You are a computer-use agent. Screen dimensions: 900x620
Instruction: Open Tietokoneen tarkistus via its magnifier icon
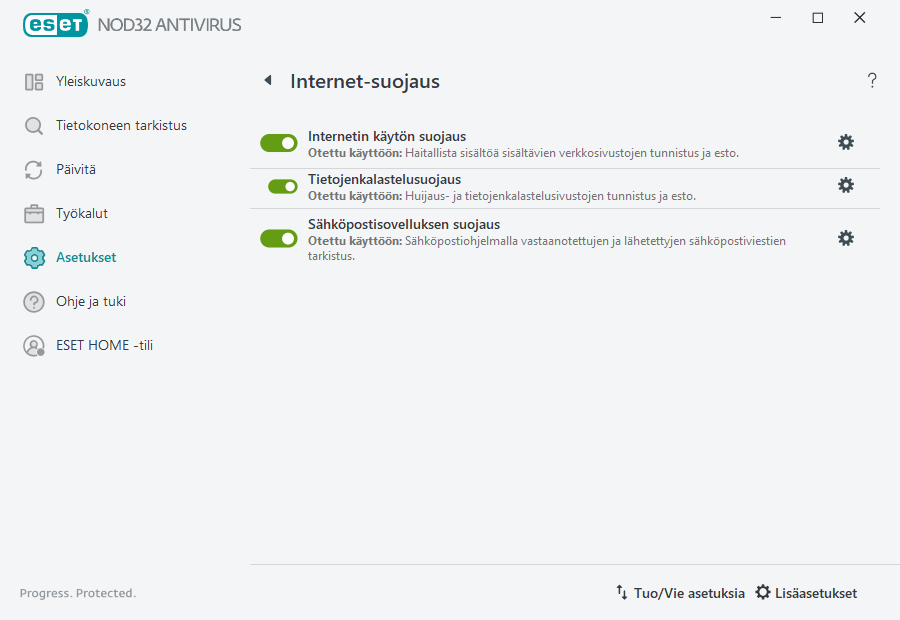(33, 125)
